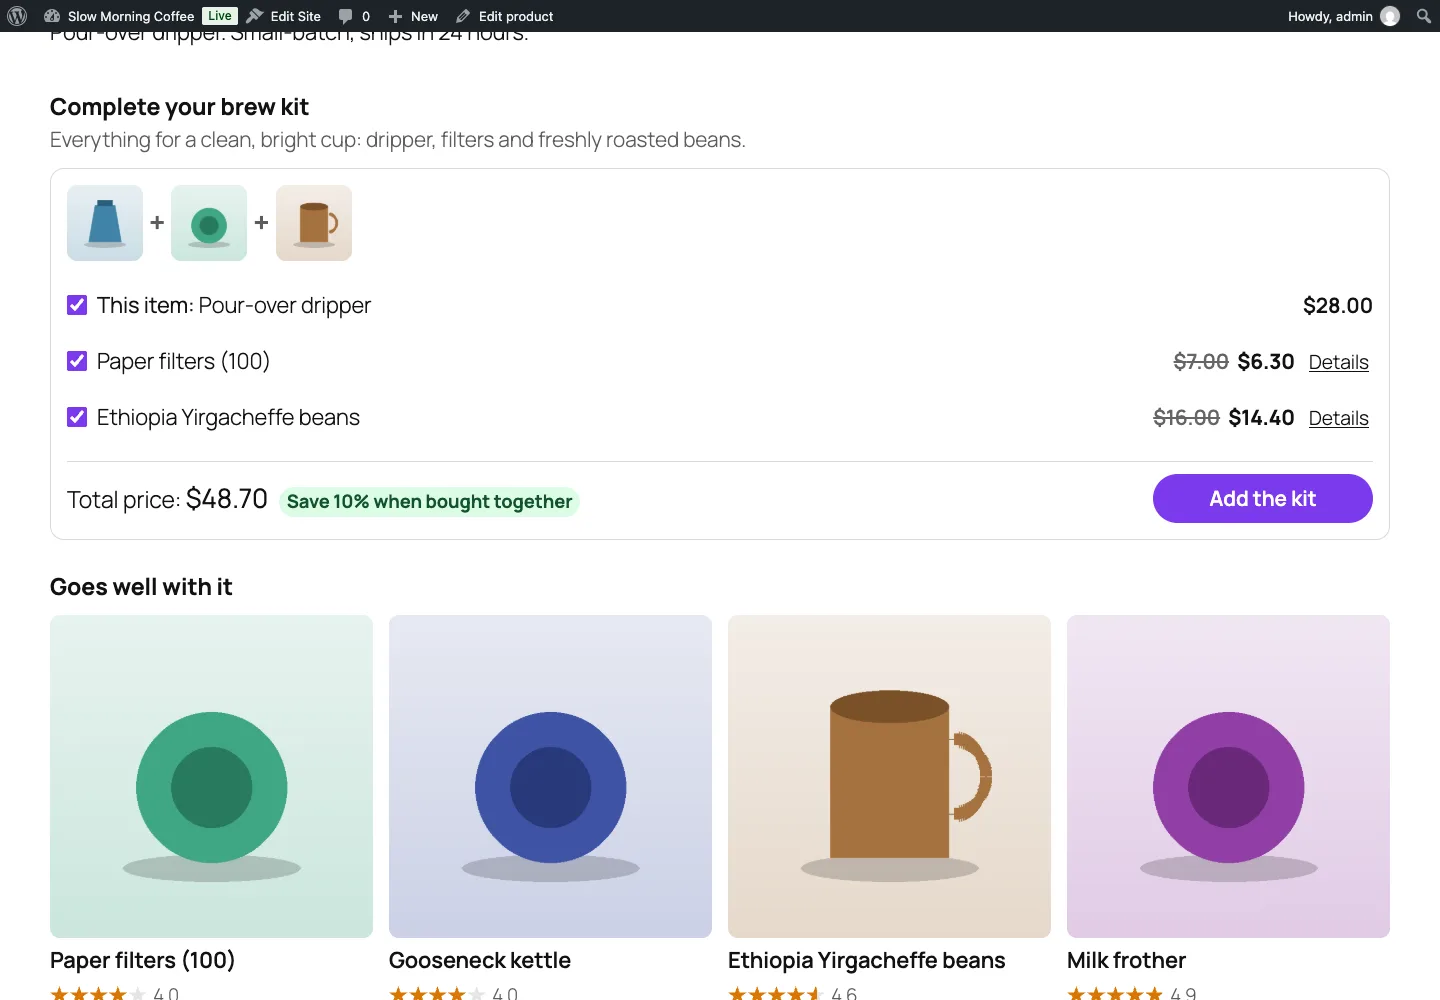
Task: Click the comment count 0
Action: (366, 16)
